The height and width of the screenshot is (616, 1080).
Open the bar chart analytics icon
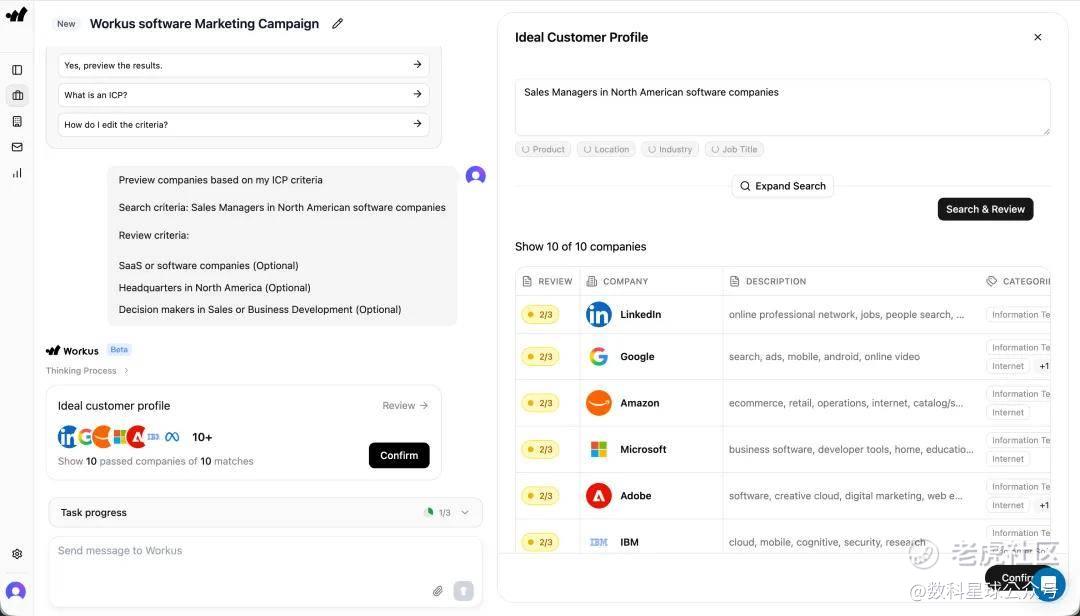pos(17,173)
